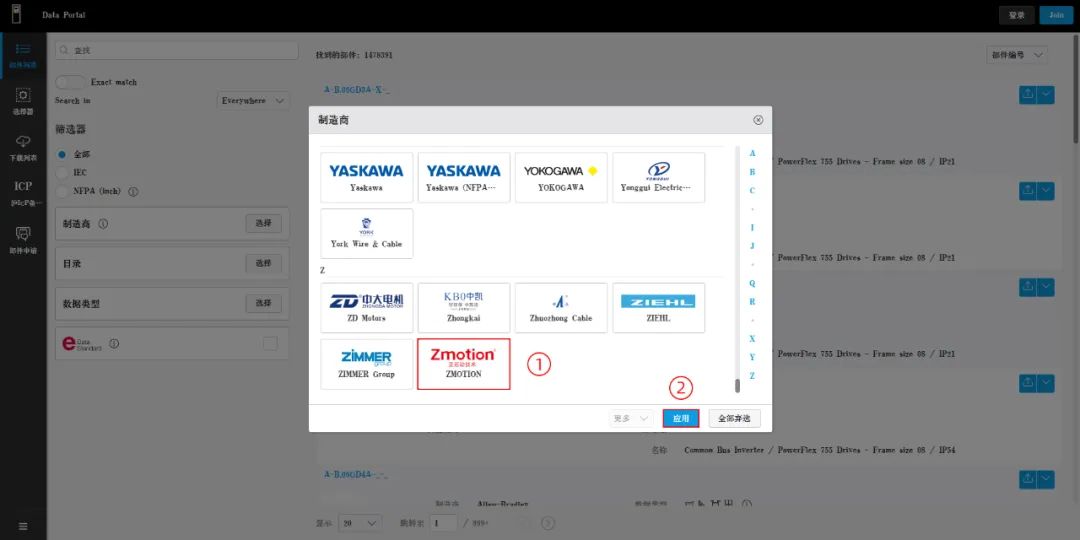
Task: Select the YOKOGAWA manufacturer tile
Action: coord(561,178)
